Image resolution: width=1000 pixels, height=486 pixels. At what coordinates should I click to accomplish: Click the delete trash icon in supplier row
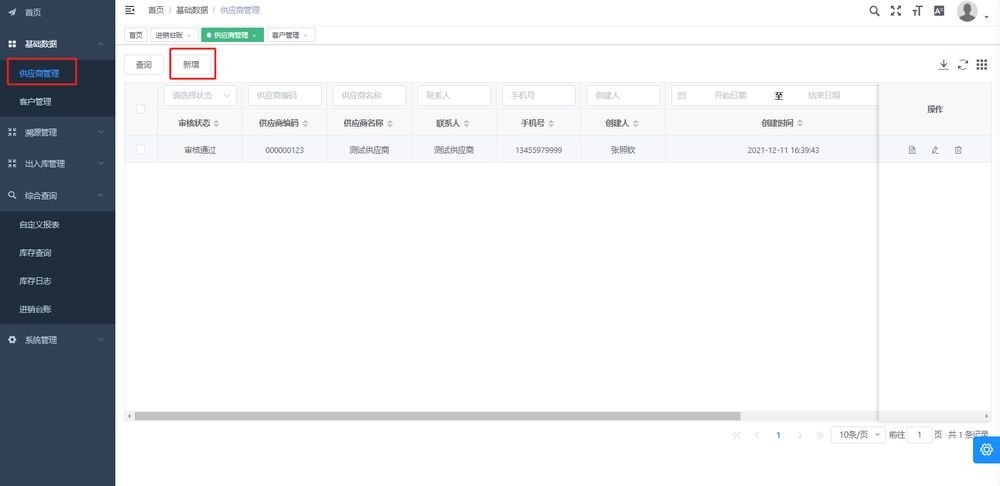click(958, 150)
